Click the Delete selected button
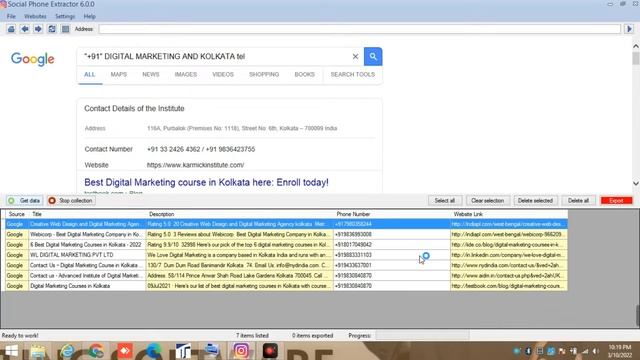This screenshot has height=360, width=640. [535, 200]
